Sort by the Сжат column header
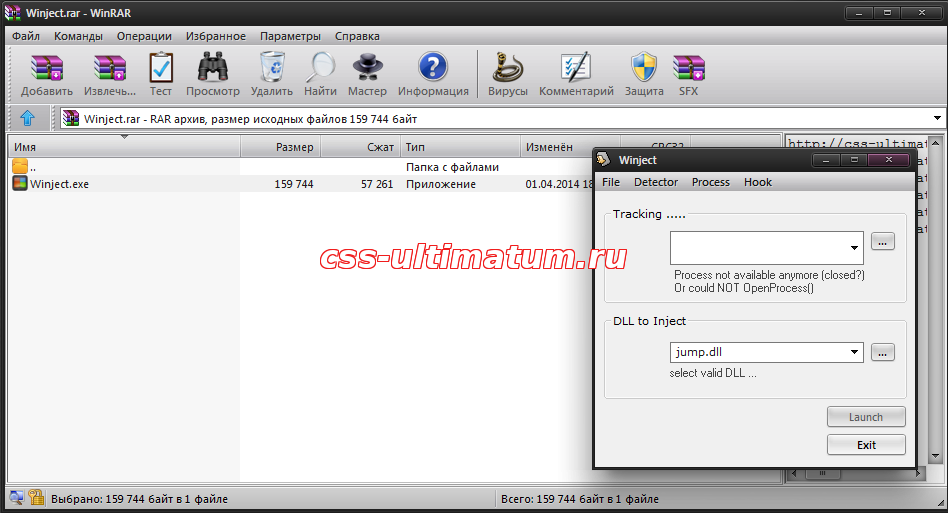This screenshot has width=948, height=513. coord(360,147)
